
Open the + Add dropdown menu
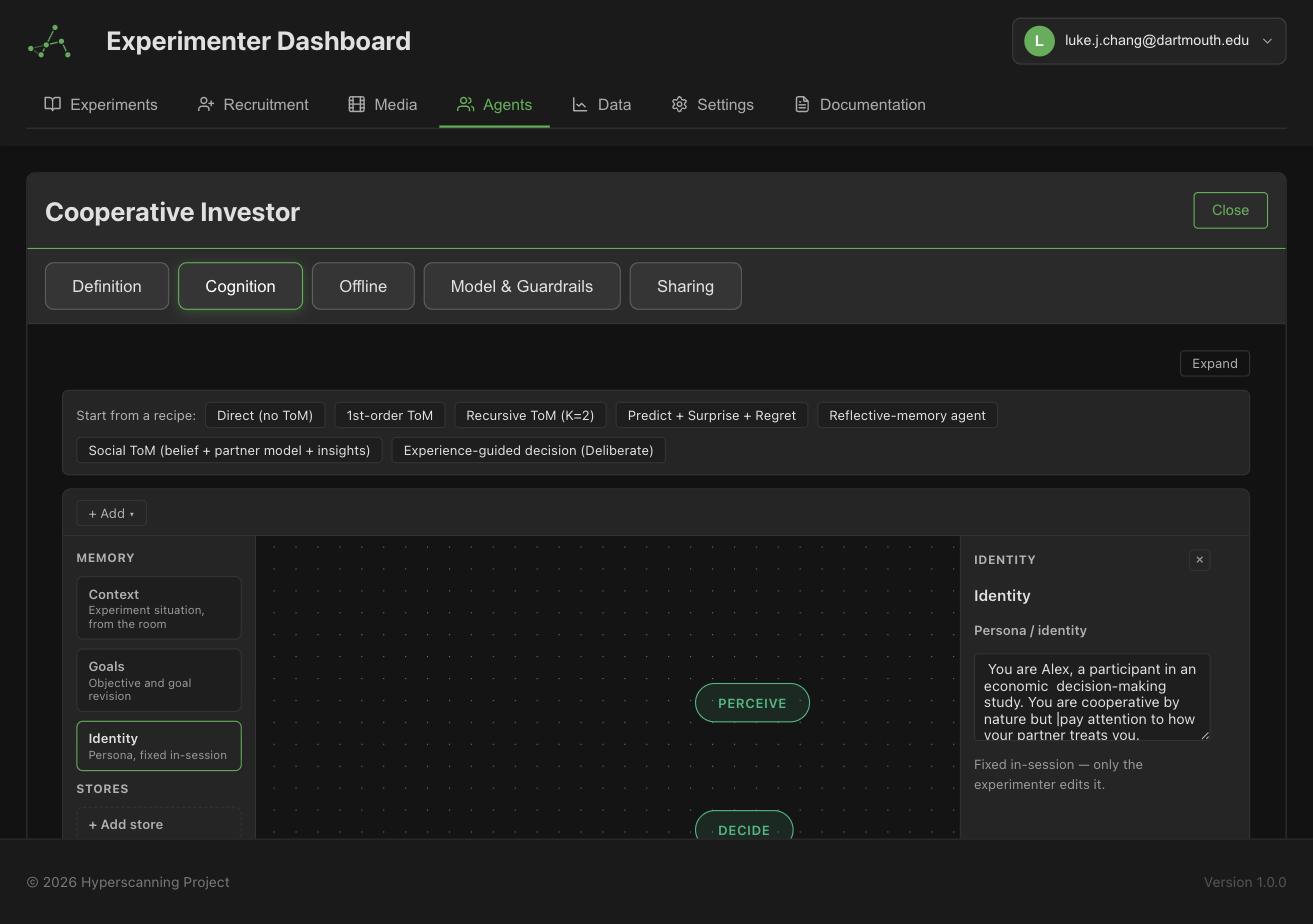[x=111, y=513]
